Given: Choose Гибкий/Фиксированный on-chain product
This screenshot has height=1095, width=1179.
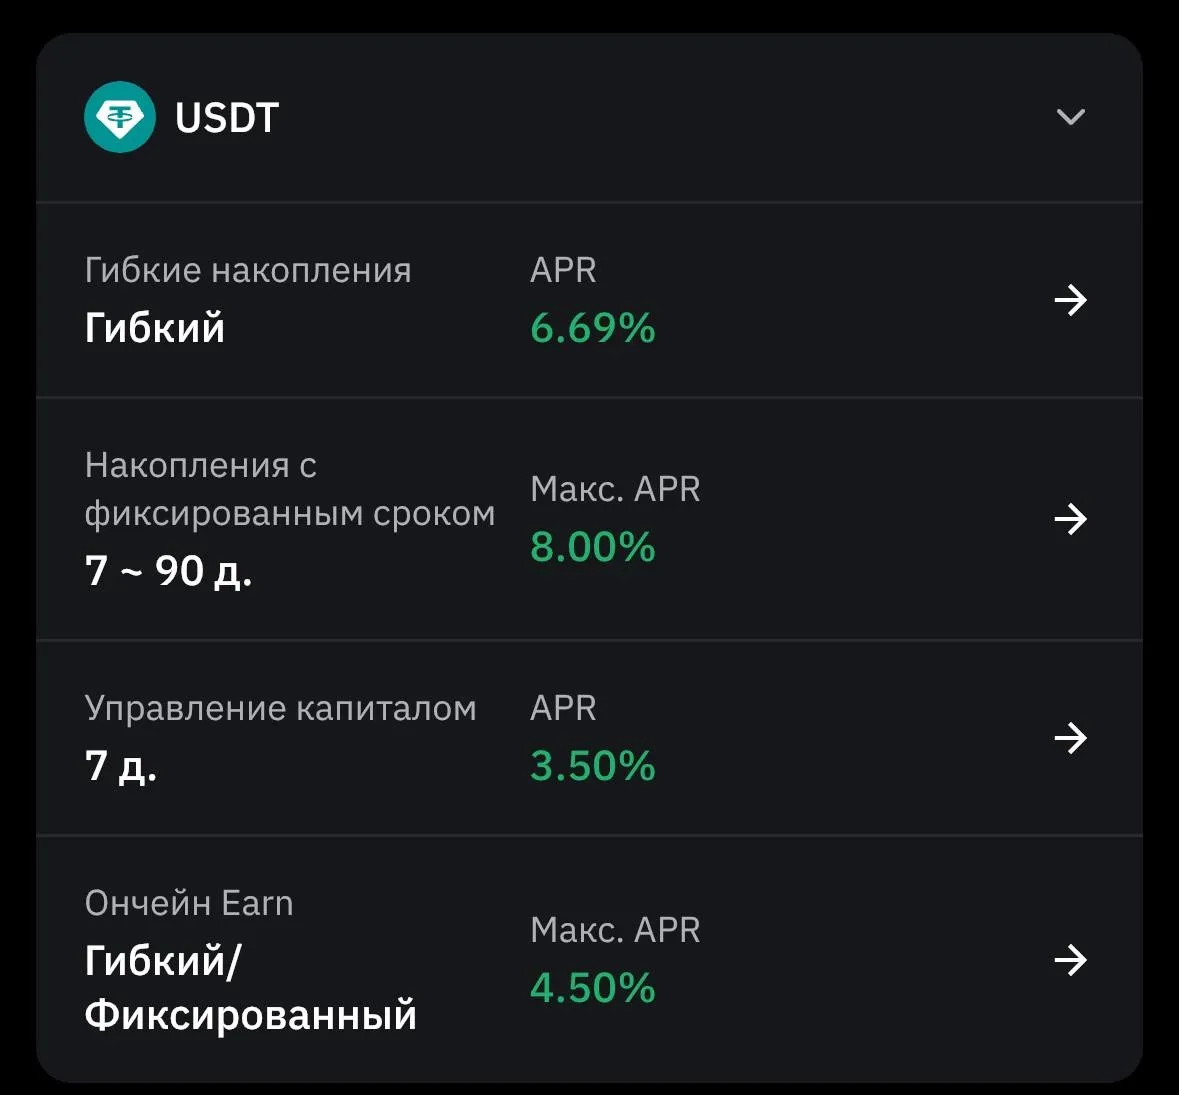Looking at the screenshot, I should (250, 988).
